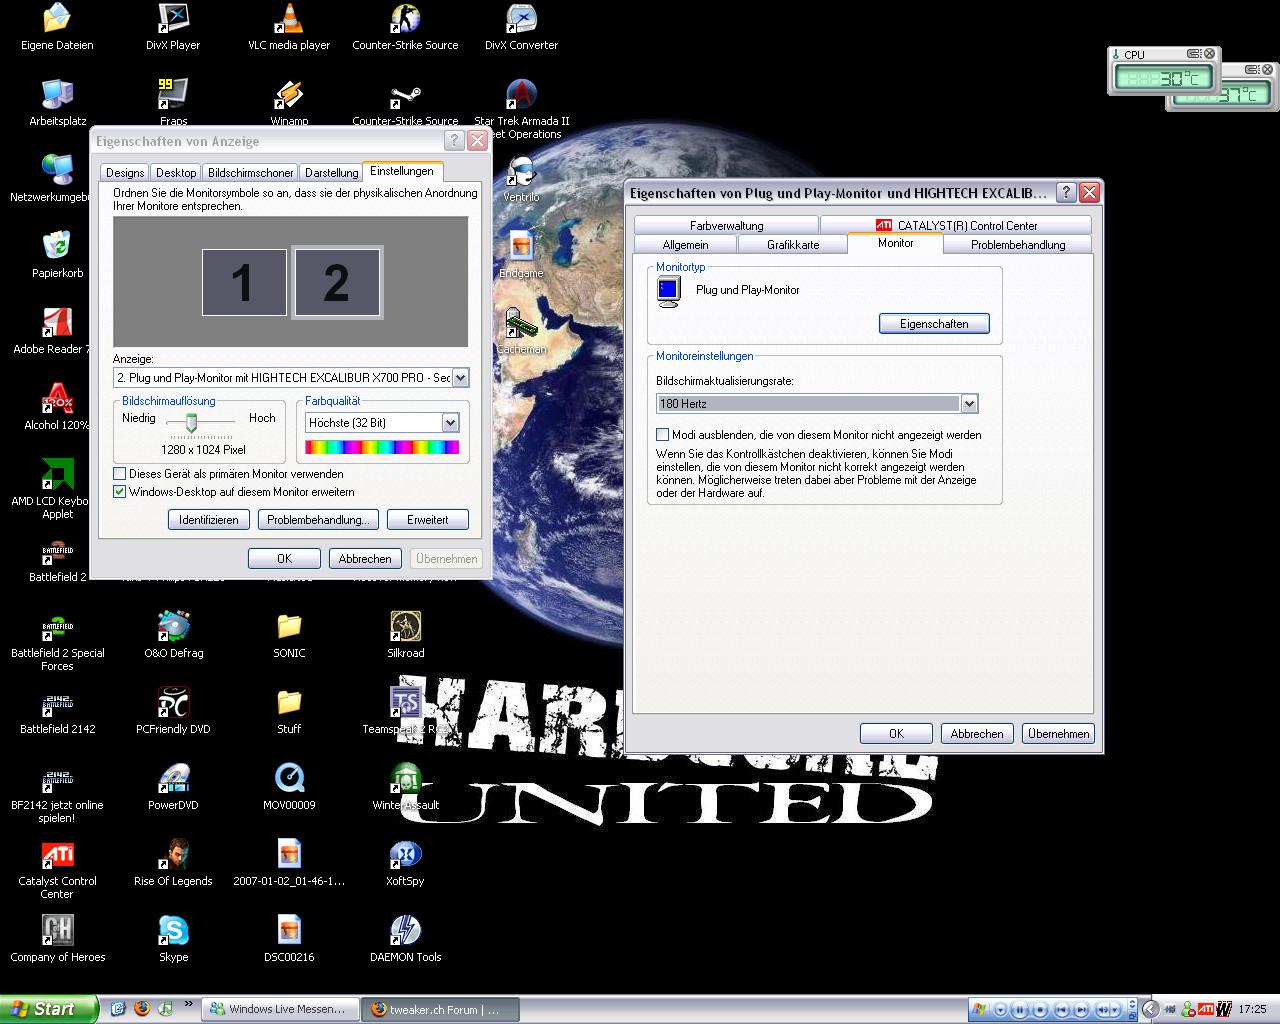The image size is (1280, 1024).
Task: Switch to the Grafikkarte tab
Action: point(792,245)
